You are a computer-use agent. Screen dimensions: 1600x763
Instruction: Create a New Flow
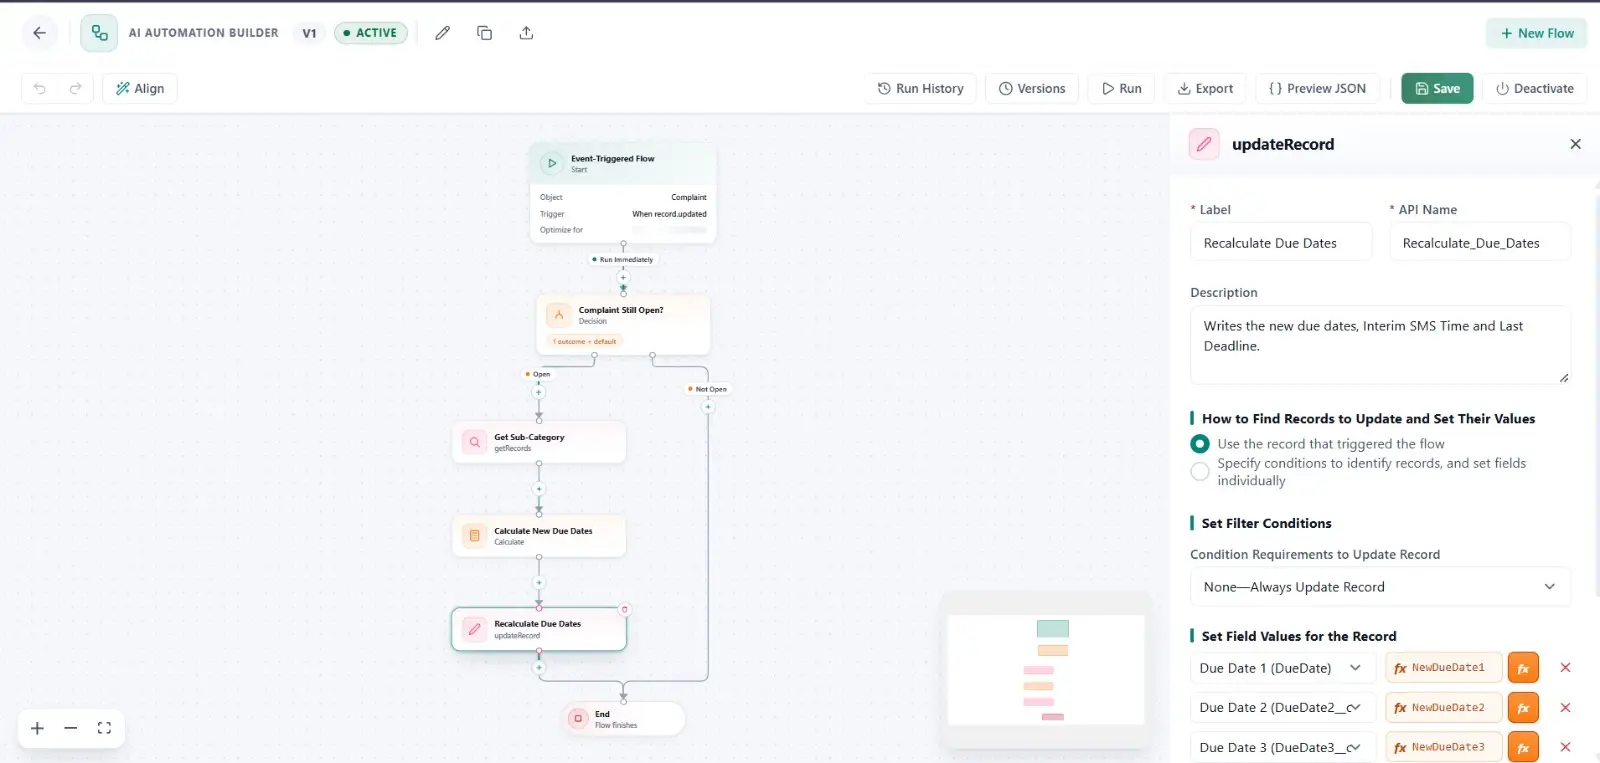tap(1536, 33)
